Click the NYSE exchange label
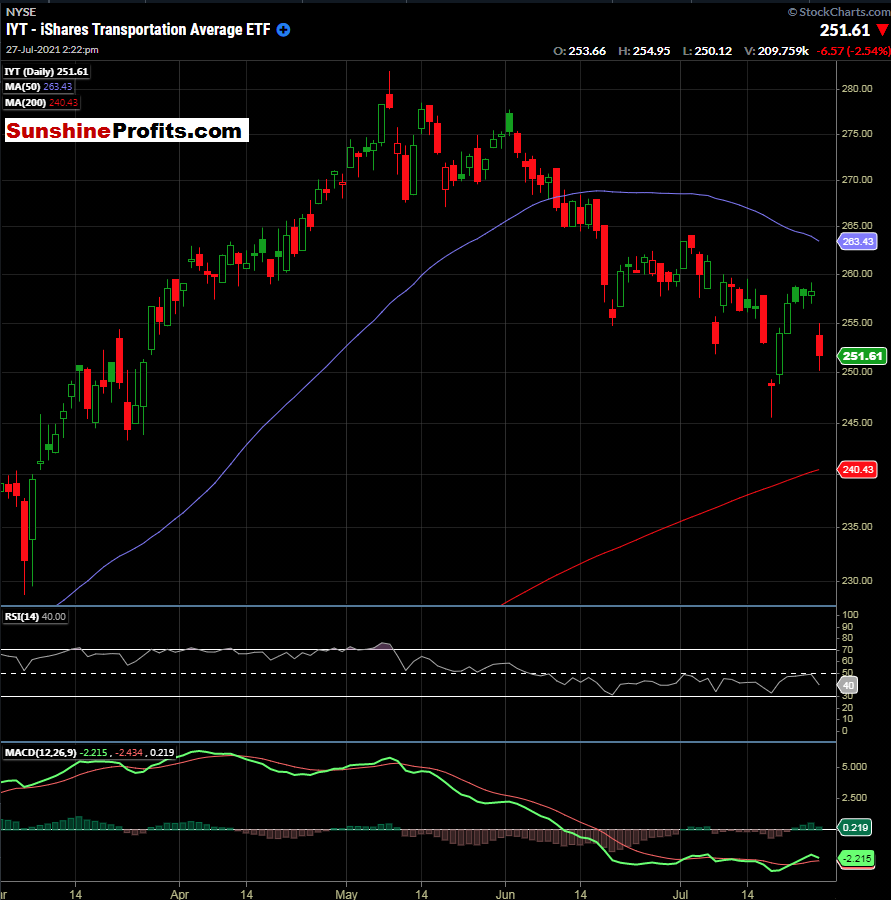893x900 pixels. tap(21, 12)
